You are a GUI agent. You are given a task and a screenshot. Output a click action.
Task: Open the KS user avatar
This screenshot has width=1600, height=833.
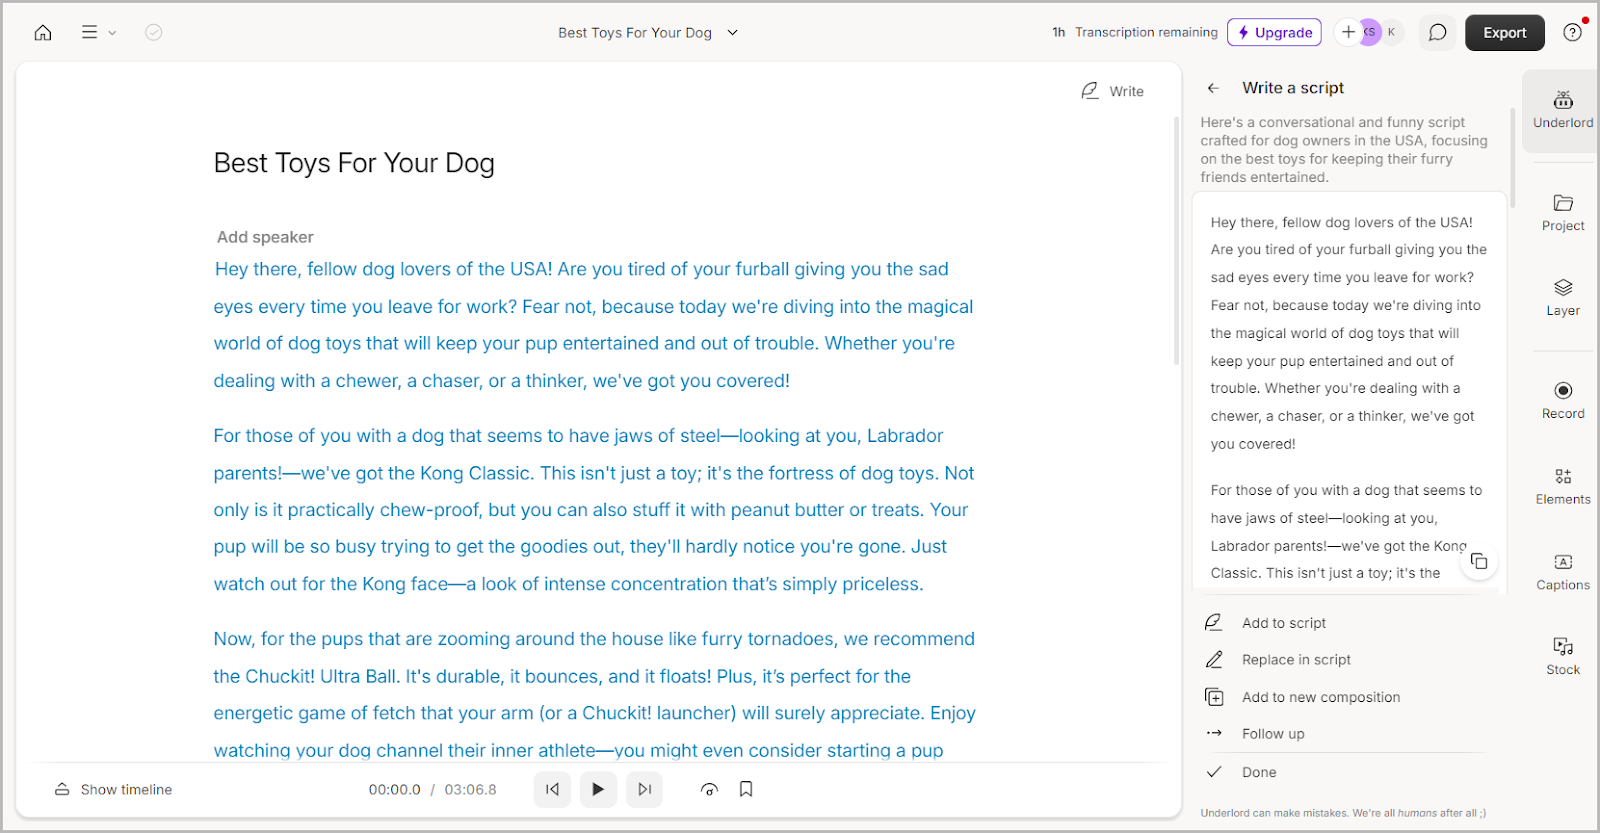tap(1369, 32)
